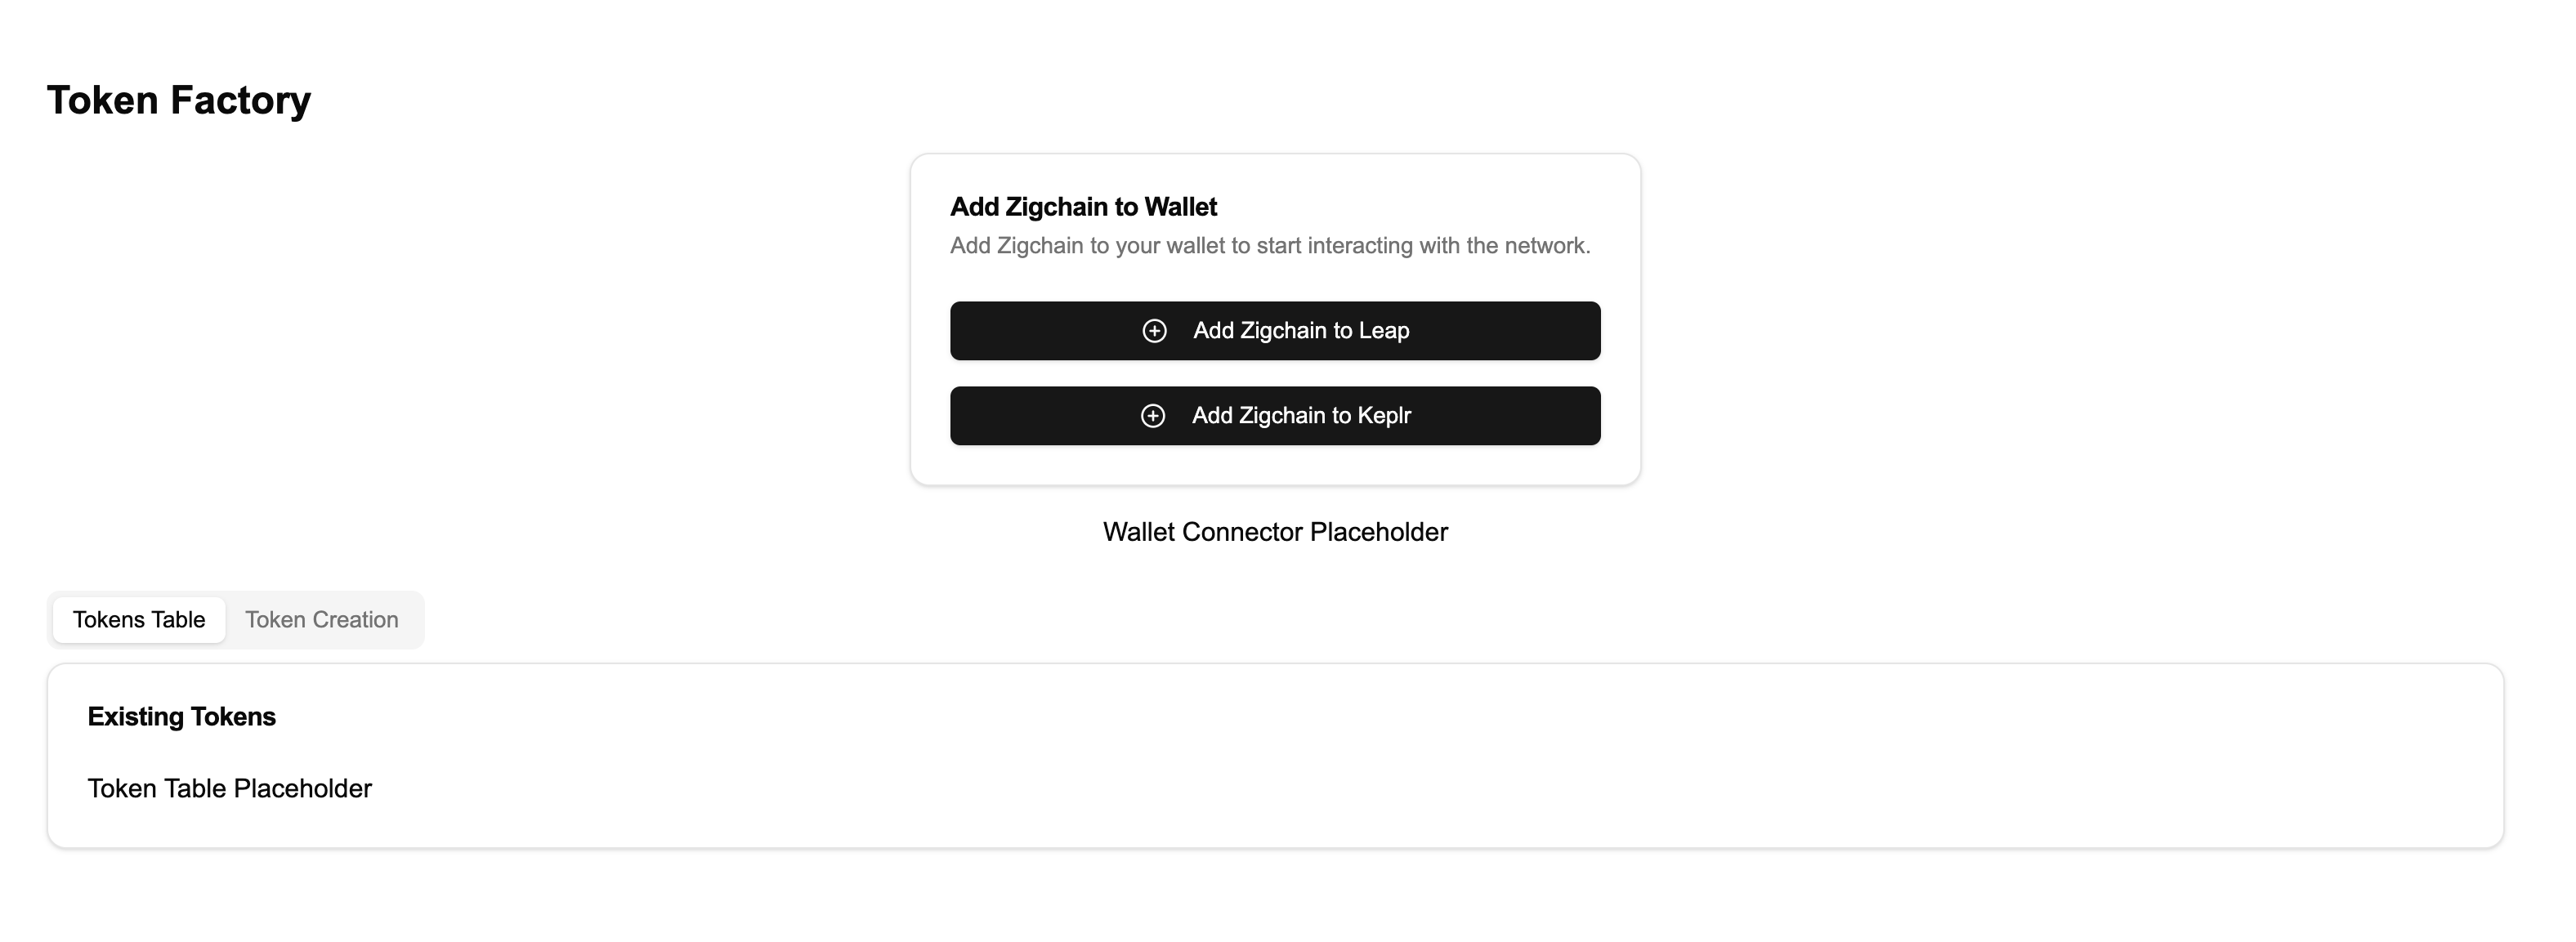
Task: Click the Existing Tokens heading
Action: (x=181, y=717)
